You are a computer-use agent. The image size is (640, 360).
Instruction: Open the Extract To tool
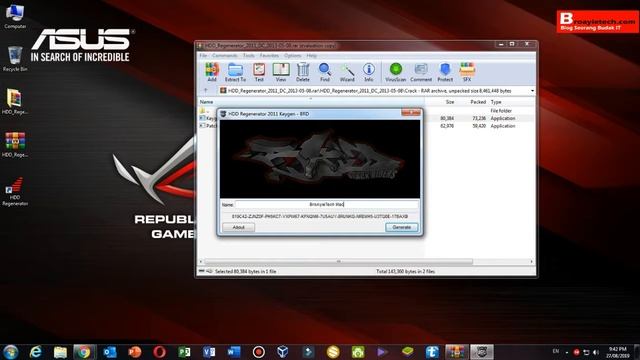pos(235,72)
